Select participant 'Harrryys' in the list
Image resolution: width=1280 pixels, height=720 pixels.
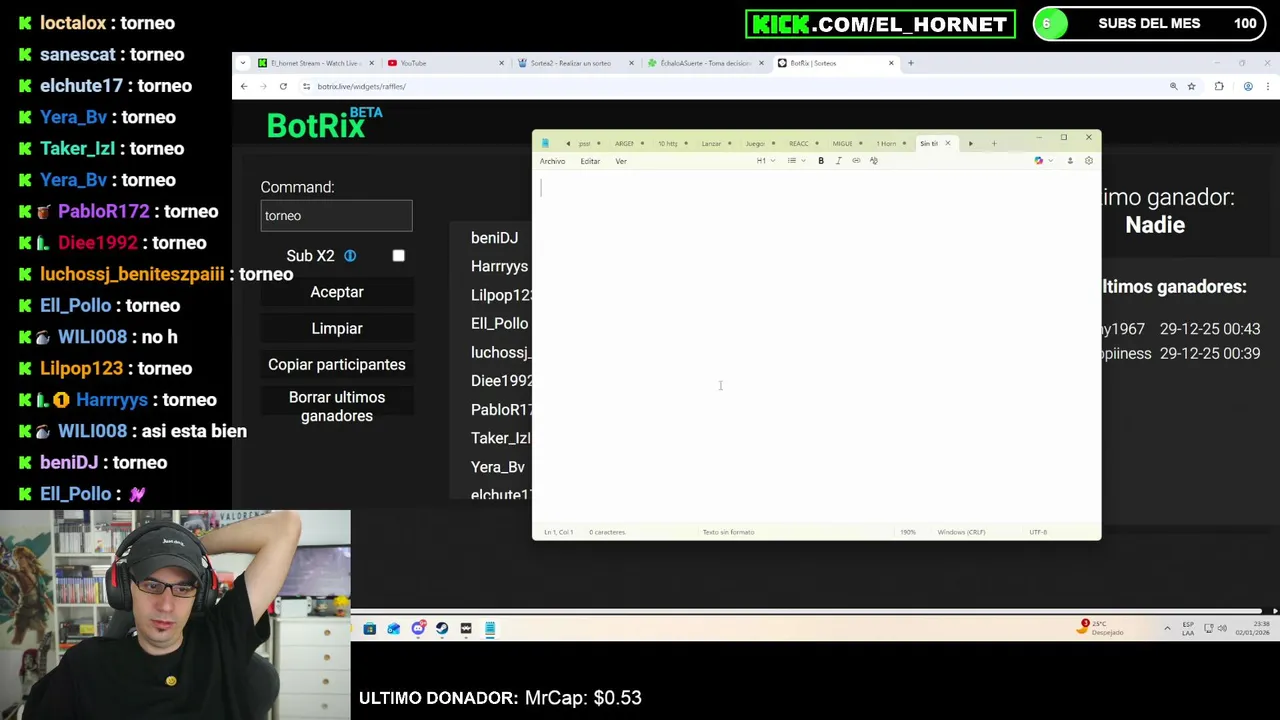point(500,267)
